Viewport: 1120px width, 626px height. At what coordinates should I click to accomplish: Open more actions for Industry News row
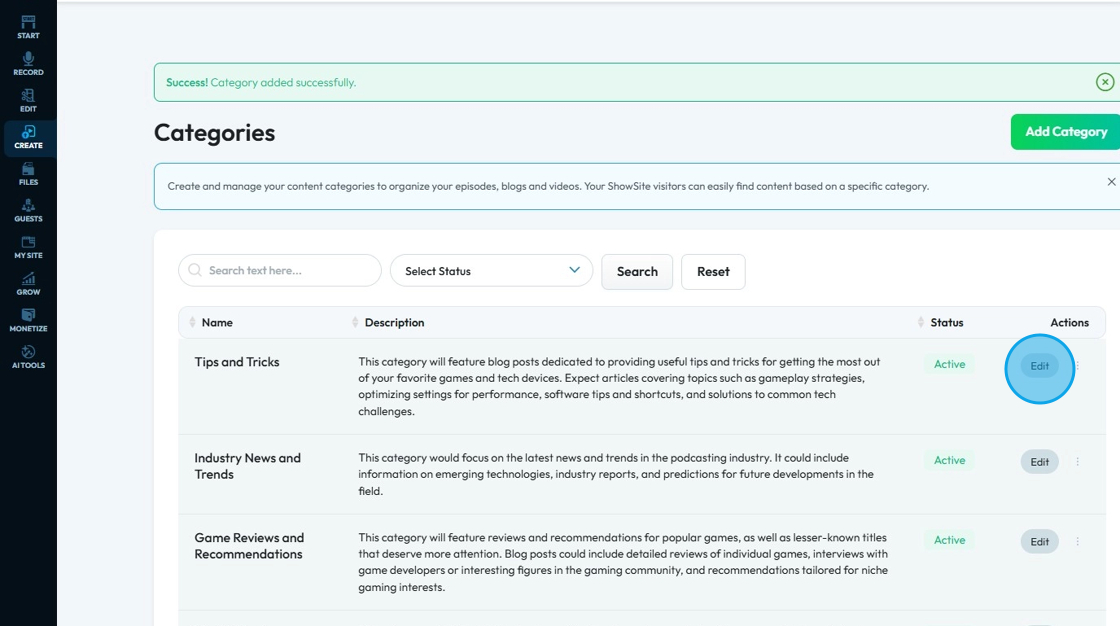[1077, 462]
